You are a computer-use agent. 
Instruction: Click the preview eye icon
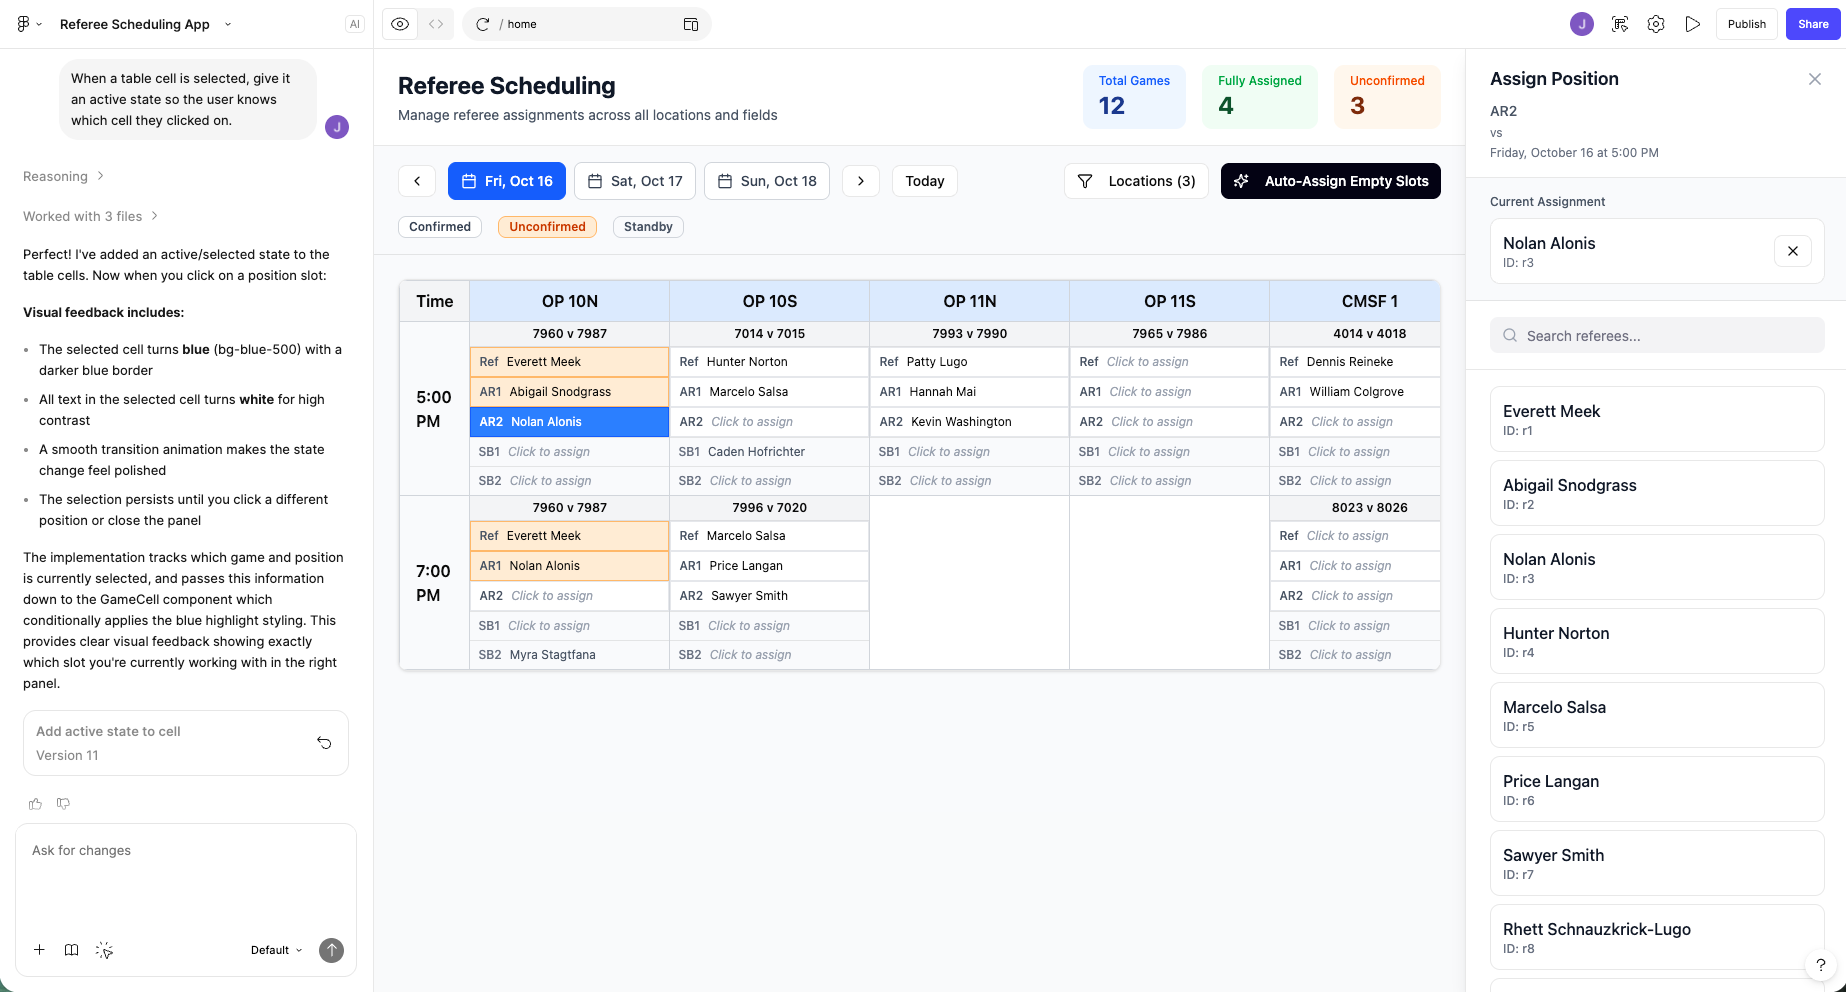click(x=400, y=24)
